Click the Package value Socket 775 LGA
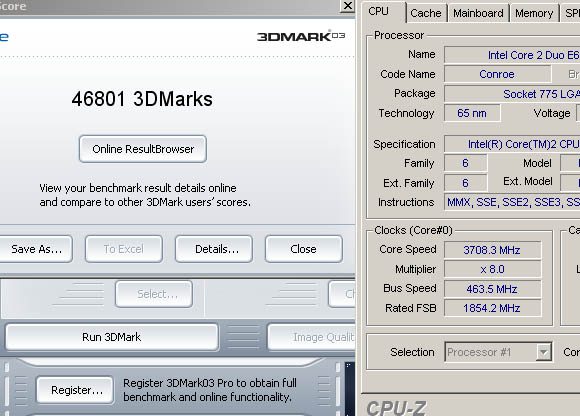580x416 pixels. pyautogui.click(x=512, y=94)
